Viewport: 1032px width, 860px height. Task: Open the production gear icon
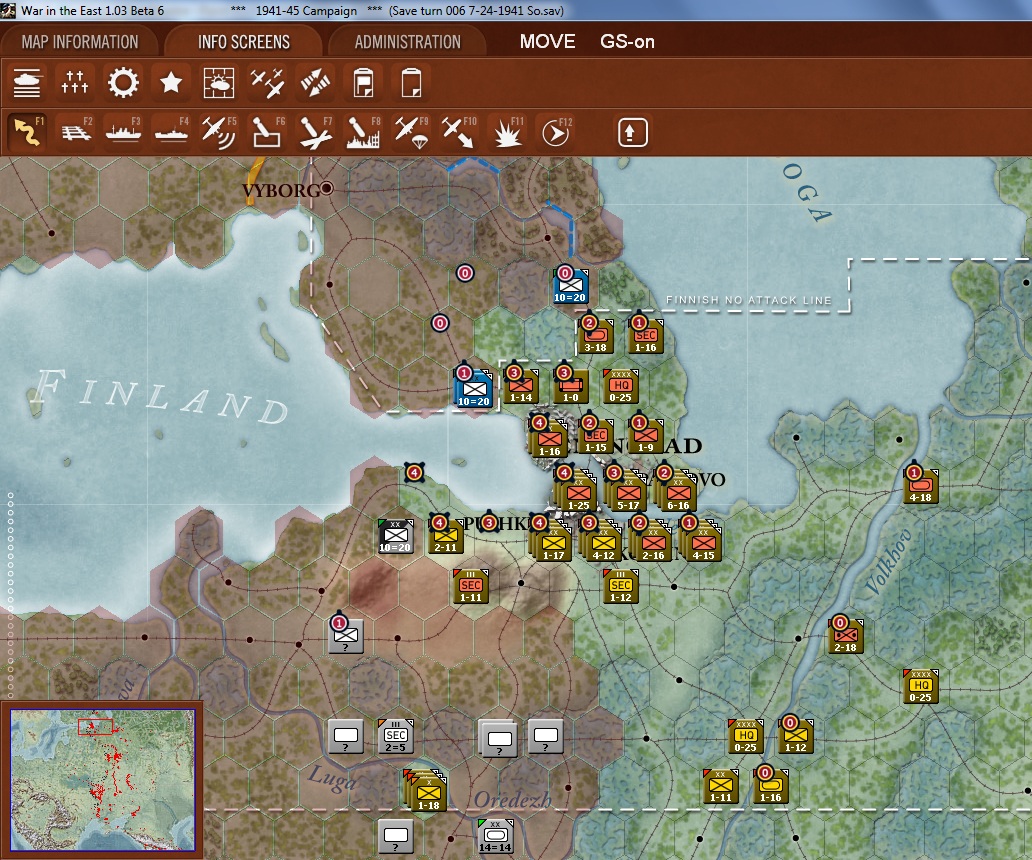(123, 84)
